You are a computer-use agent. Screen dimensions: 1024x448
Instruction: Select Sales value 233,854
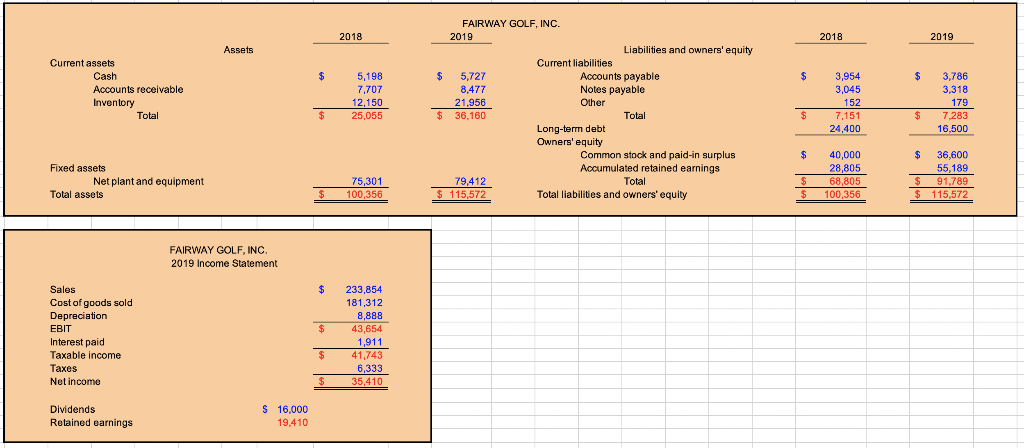[x=364, y=289]
